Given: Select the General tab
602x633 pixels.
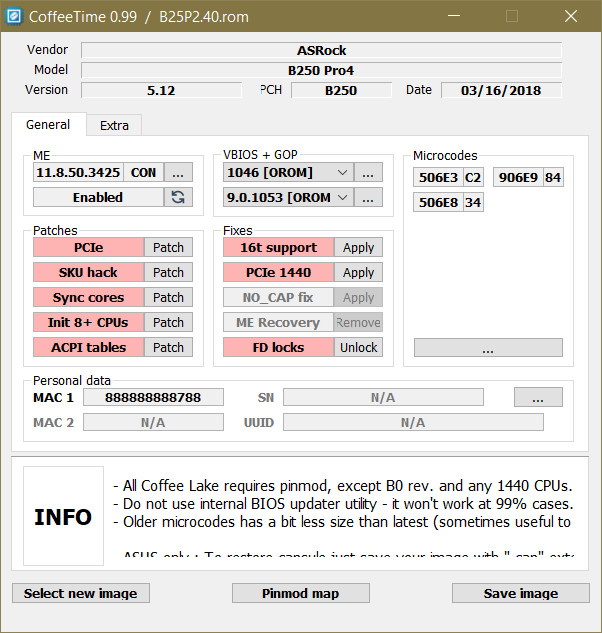Looking at the screenshot, I should pyautogui.click(x=48, y=124).
